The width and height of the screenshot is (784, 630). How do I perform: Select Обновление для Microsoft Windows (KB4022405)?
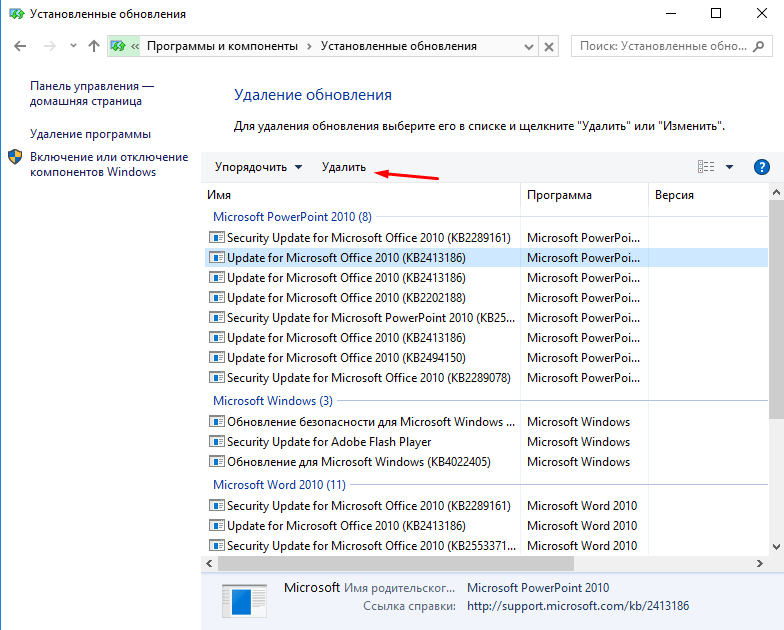tap(486, 462)
